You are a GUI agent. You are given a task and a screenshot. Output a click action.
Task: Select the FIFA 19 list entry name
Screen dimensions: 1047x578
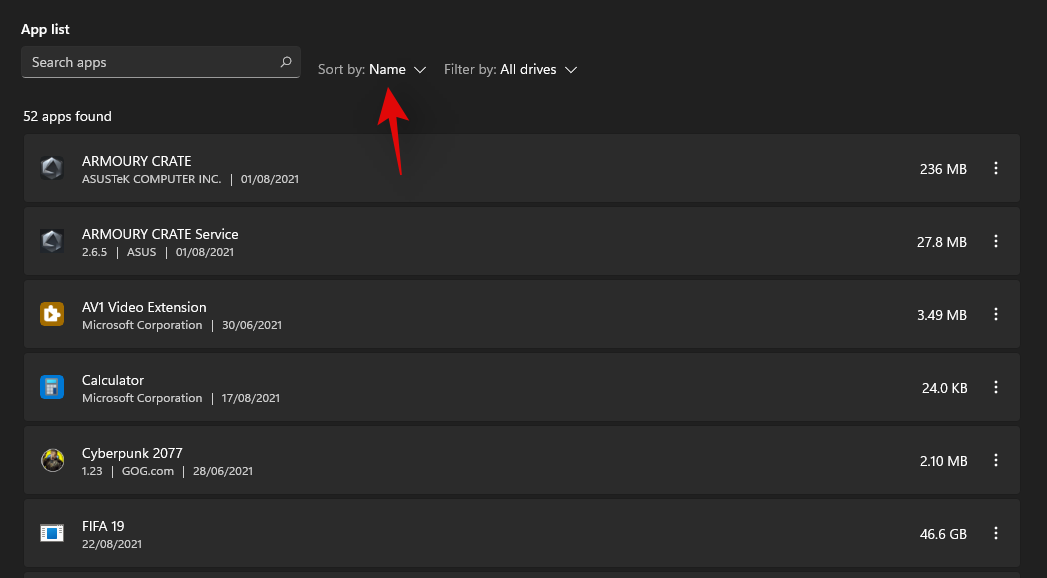click(103, 526)
